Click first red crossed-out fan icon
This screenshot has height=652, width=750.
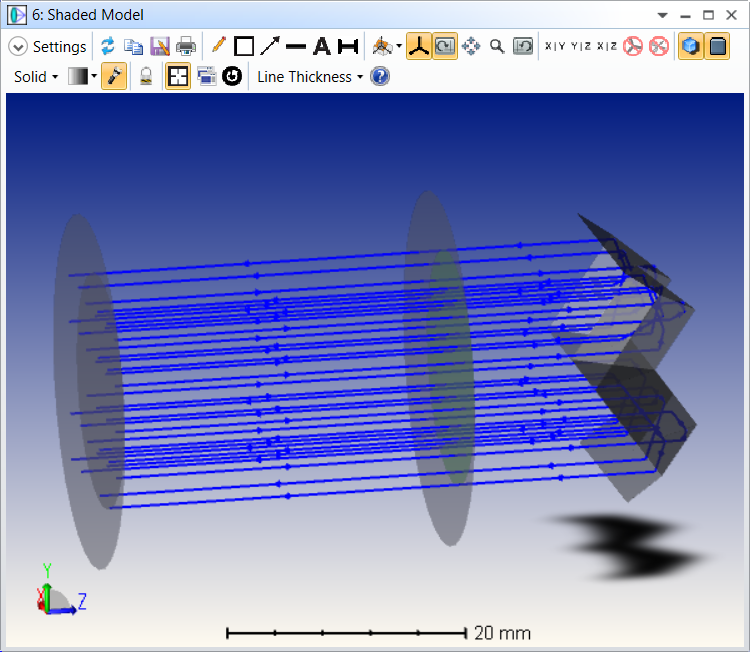(x=633, y=46)
